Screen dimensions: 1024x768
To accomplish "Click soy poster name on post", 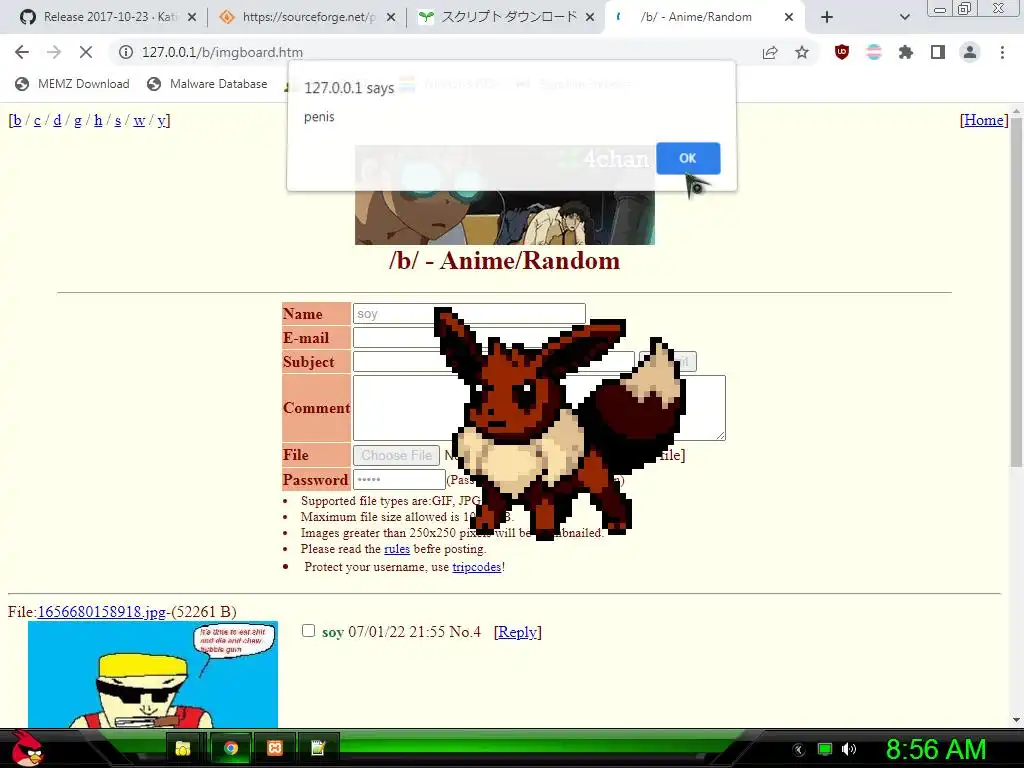I will coord(333,632).
